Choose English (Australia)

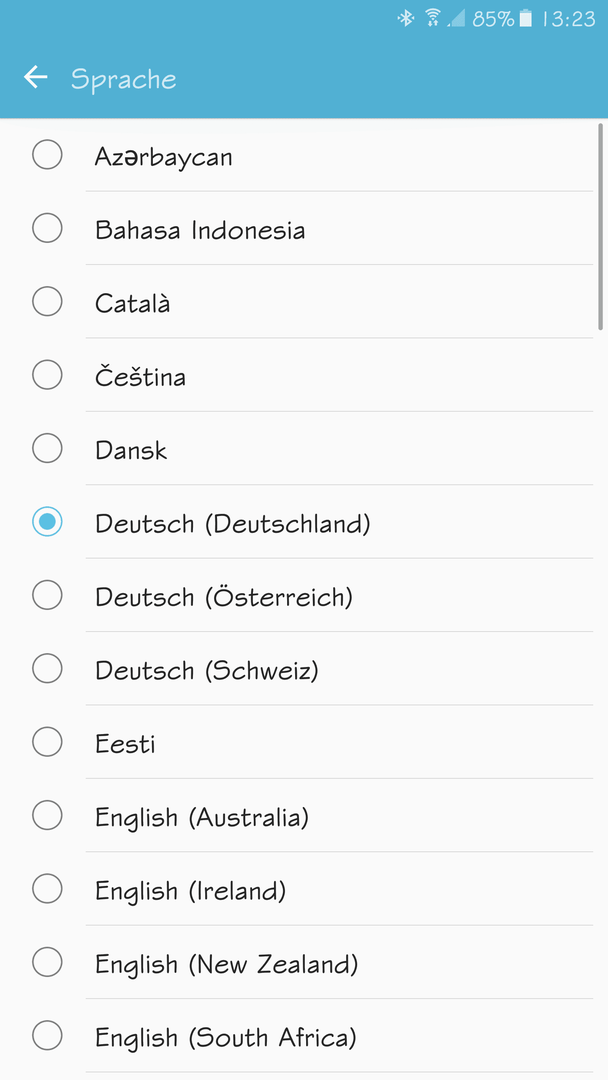304,816
